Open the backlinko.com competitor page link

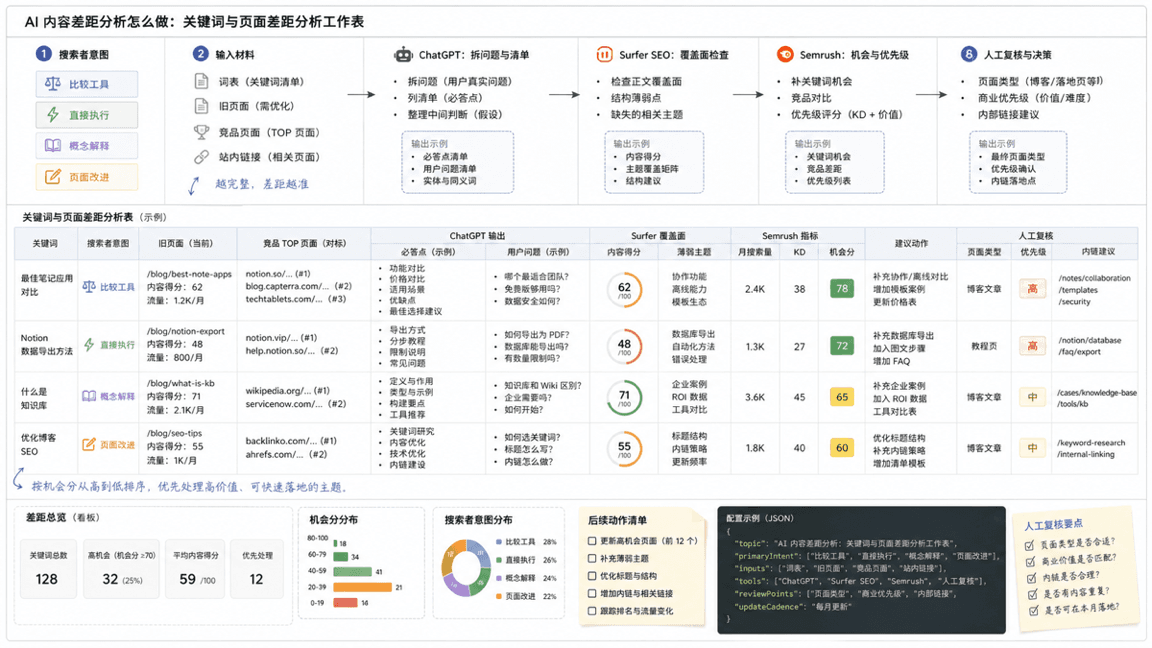pyautogui.click(x=291, y=441)
